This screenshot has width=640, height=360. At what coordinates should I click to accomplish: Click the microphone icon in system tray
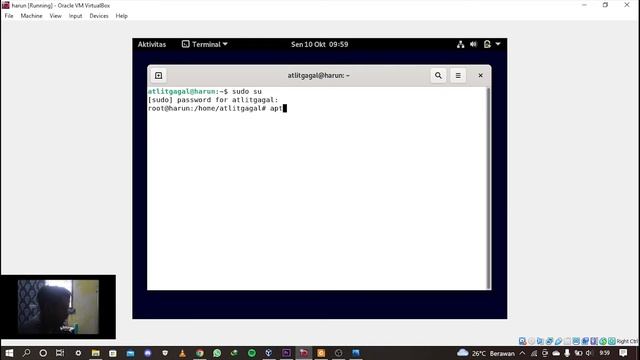pos(567,353)
